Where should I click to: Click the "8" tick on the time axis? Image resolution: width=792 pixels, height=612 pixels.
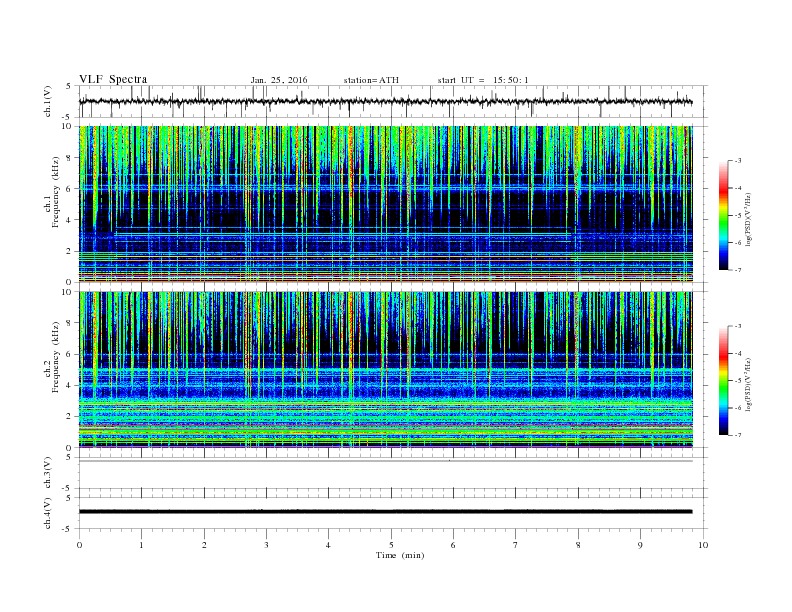click(x=578, y=545)
